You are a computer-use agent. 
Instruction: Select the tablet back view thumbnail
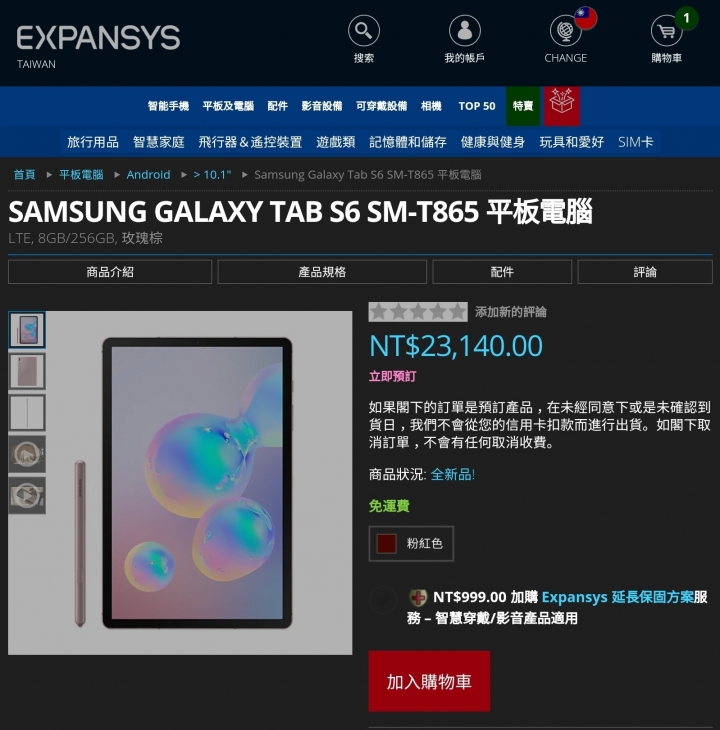coord(27,372)
